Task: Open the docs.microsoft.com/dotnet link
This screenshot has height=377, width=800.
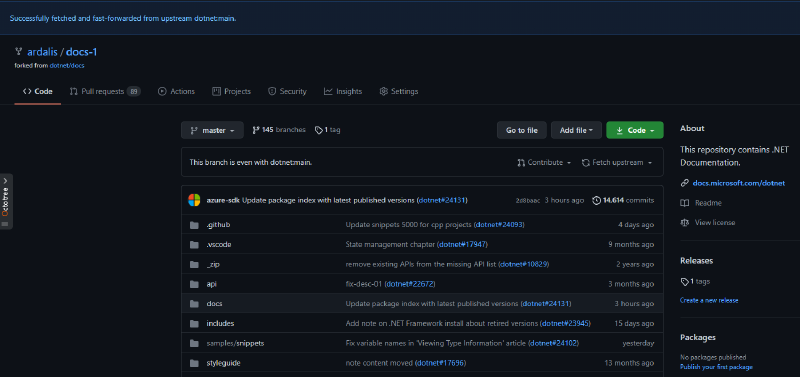Action: click(x=738, y=183)
